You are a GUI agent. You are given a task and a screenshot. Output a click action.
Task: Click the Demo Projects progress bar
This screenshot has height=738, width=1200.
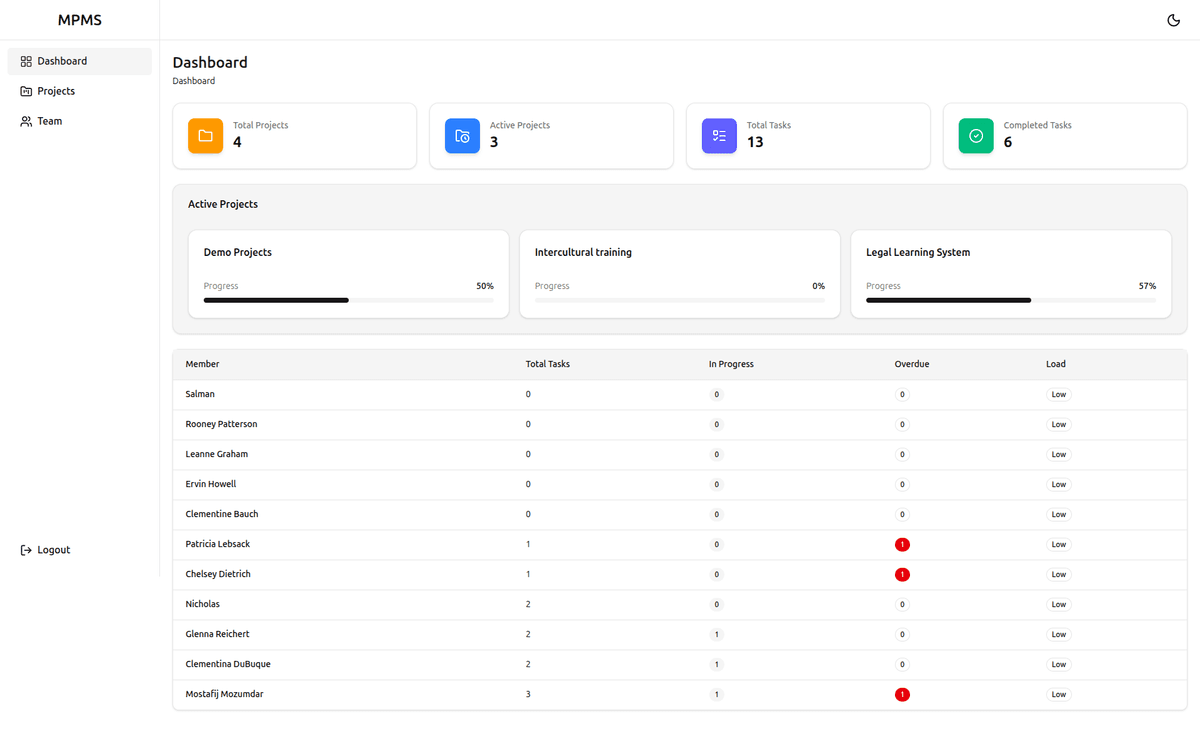click(x=348, y=300)
